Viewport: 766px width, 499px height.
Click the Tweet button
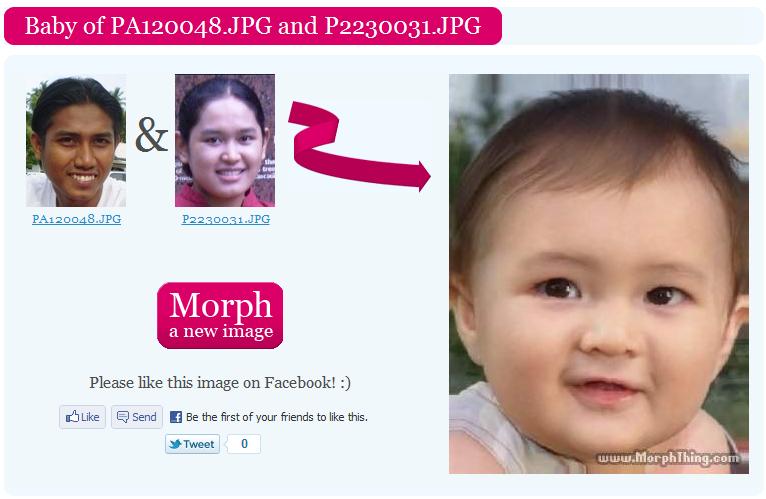(192, 444)
